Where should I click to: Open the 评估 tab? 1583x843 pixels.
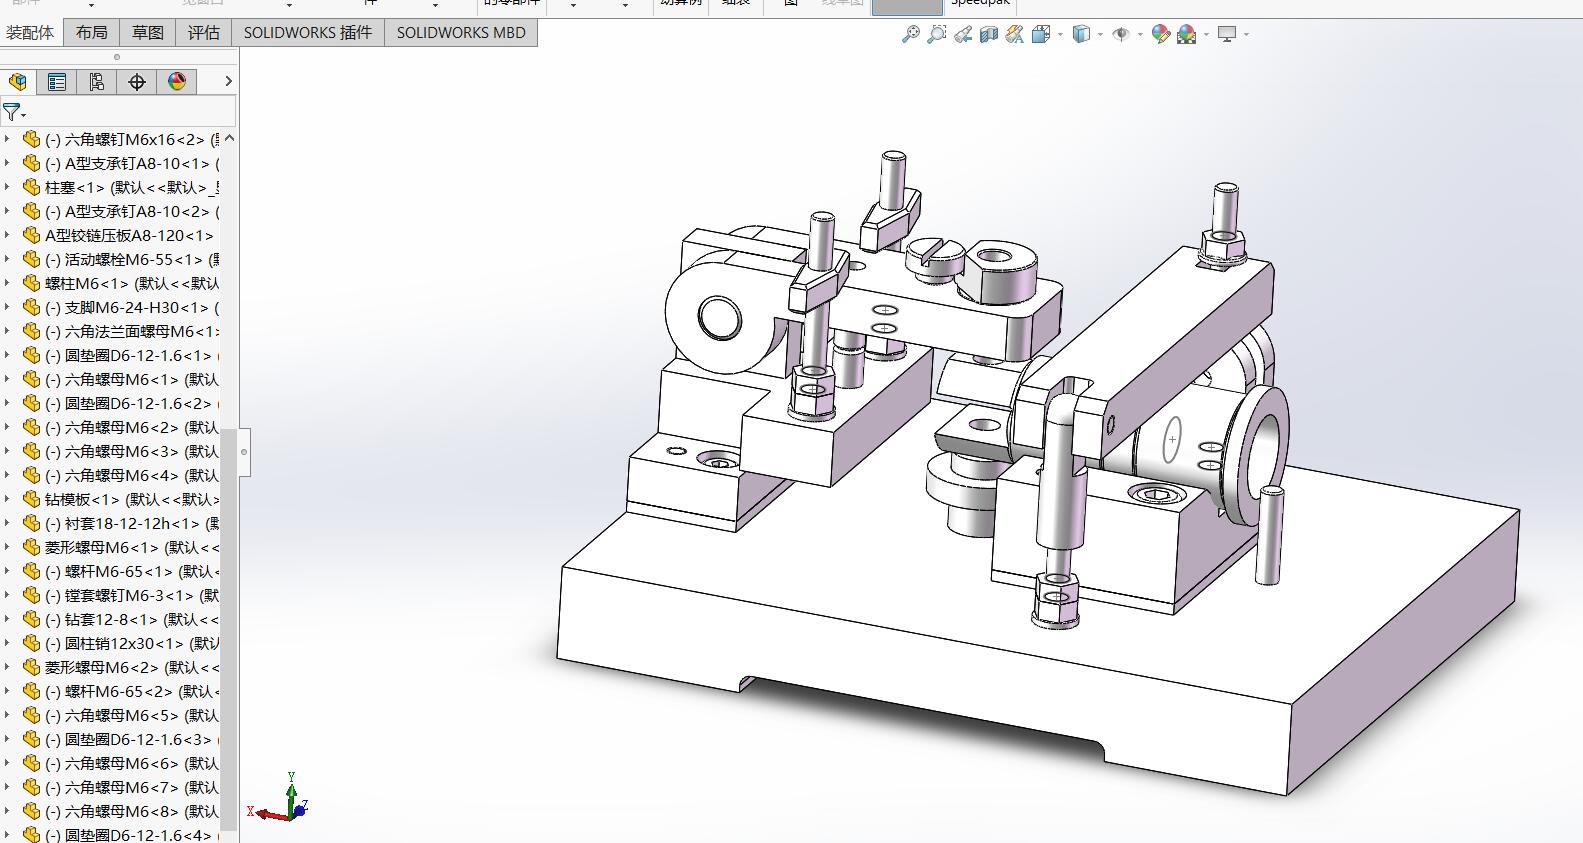[x=204, y=33]
